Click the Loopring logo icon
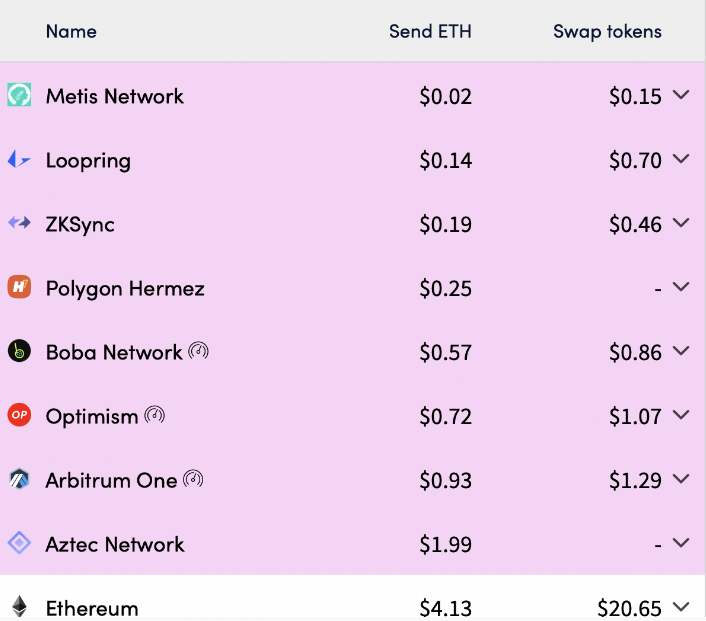Image resolution: width=706 pixels, height=621 pixels. pos(19,159)
